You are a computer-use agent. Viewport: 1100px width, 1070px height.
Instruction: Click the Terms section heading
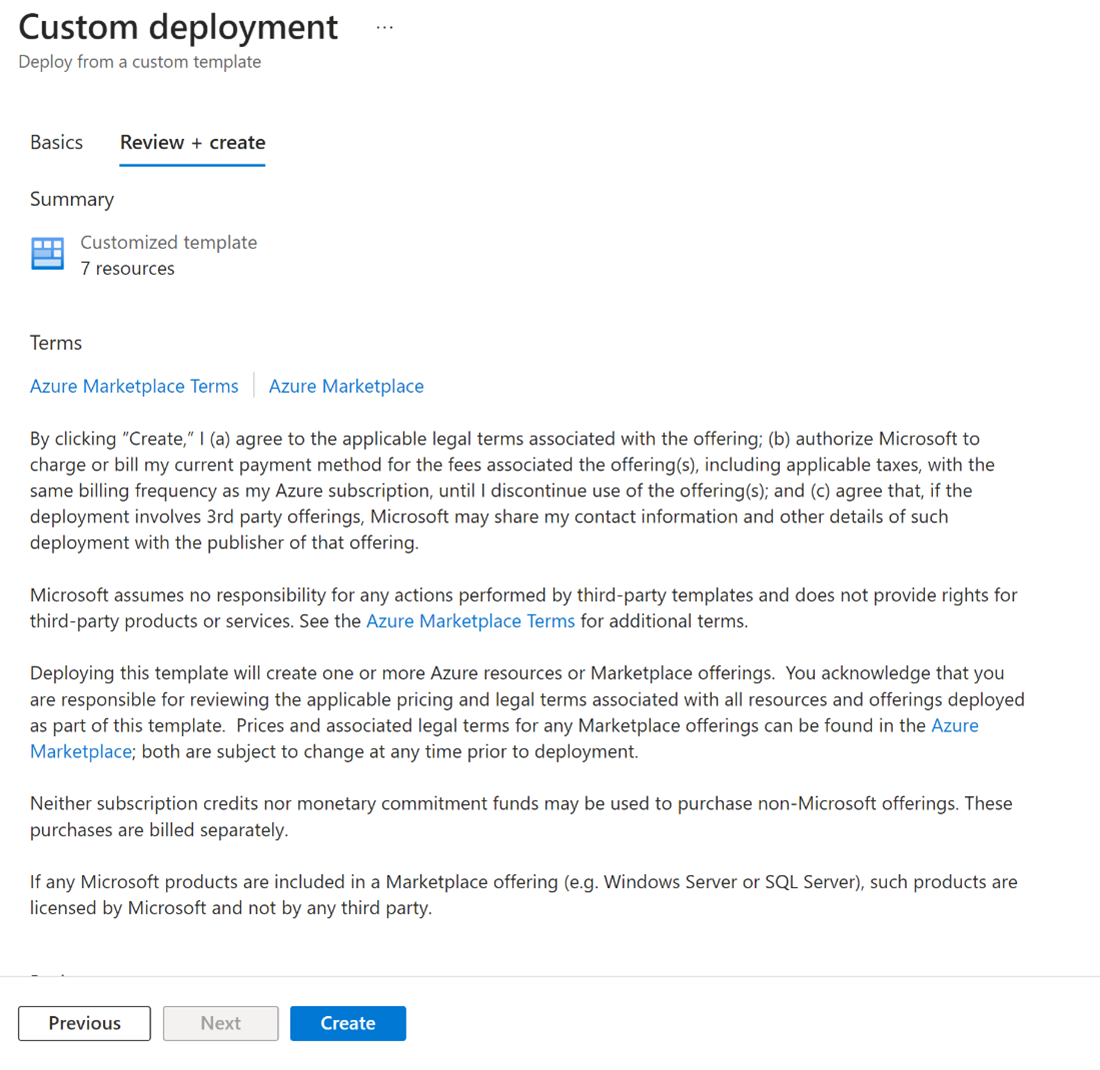[55, 342]
